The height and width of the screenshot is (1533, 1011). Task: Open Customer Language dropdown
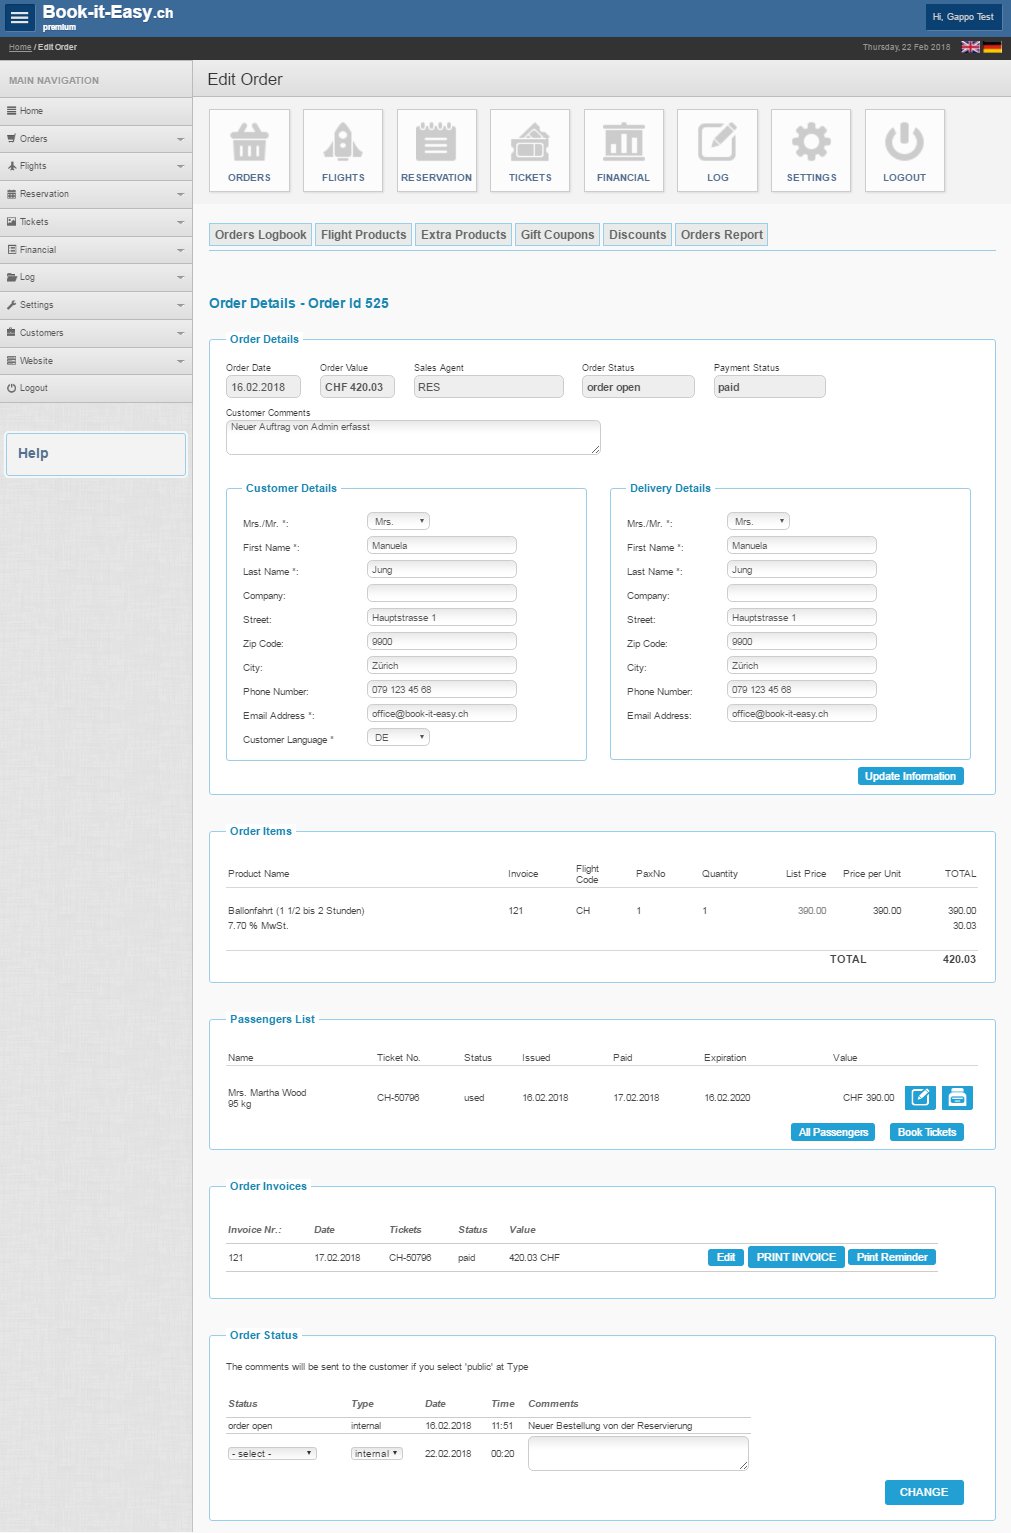(x=398, y=738)
